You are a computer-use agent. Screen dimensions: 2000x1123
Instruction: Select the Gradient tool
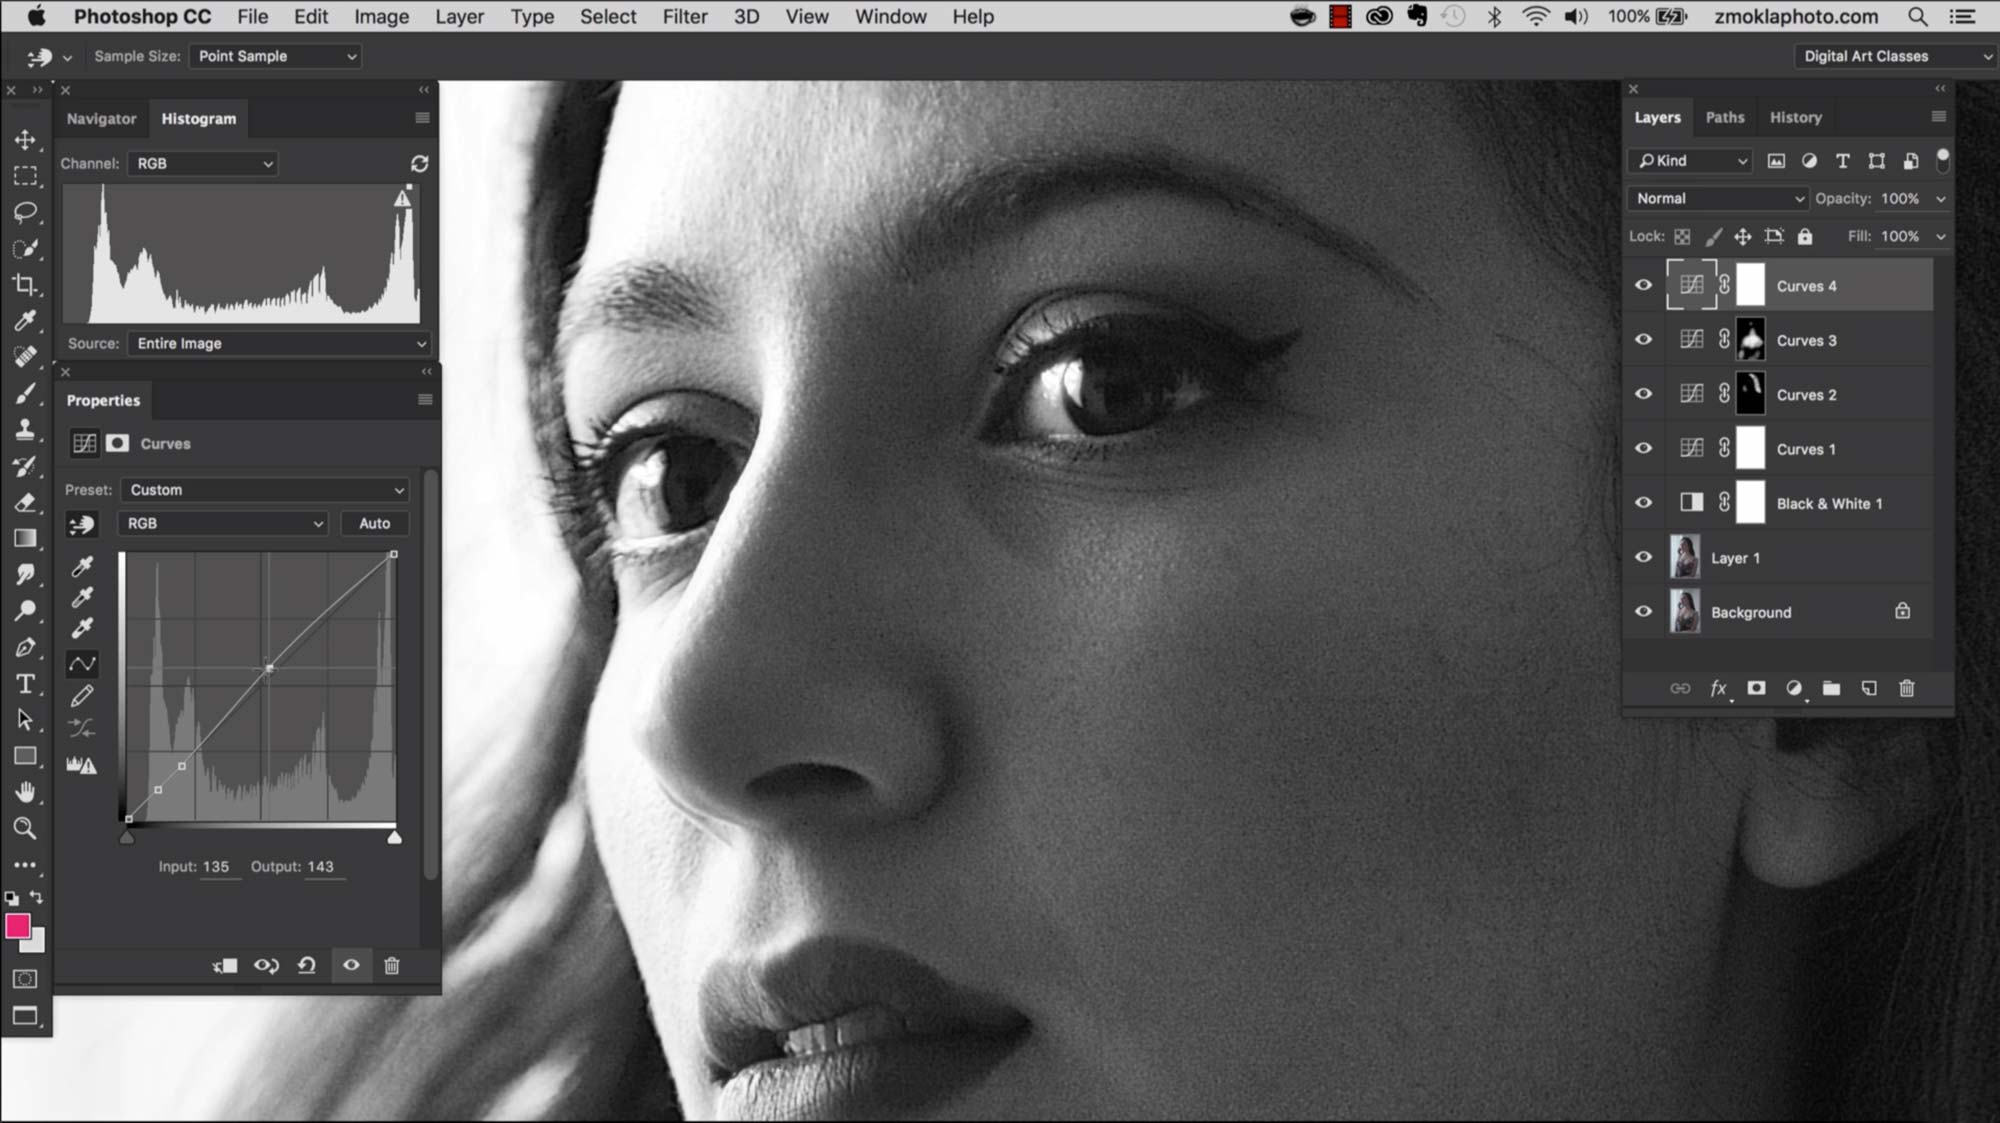click(25, 539)
